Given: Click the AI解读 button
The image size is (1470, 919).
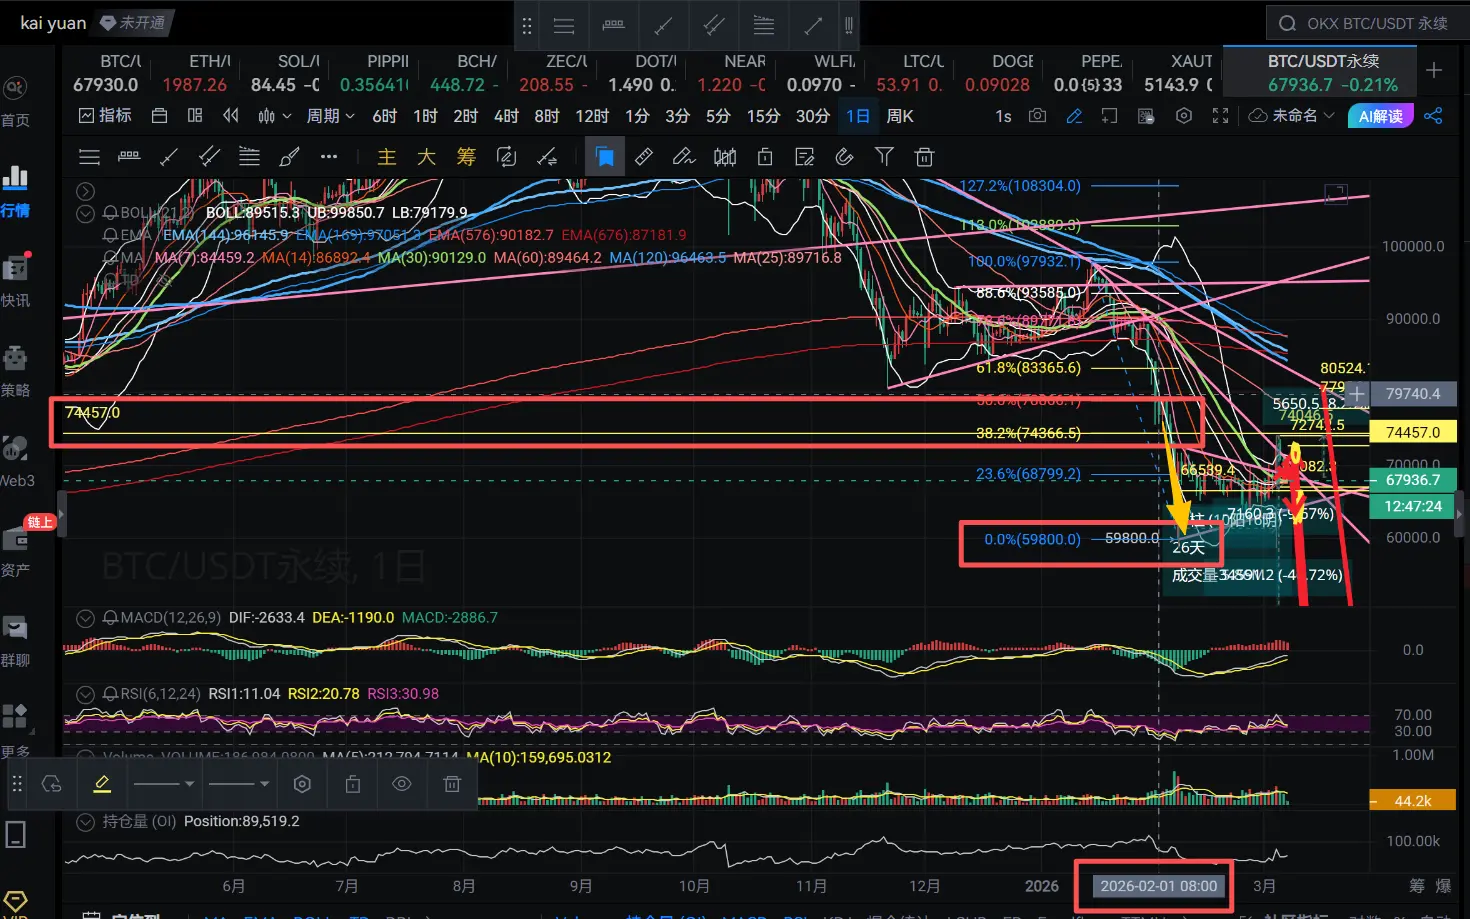Looking at the screenshot, I should pos(1381,116).
